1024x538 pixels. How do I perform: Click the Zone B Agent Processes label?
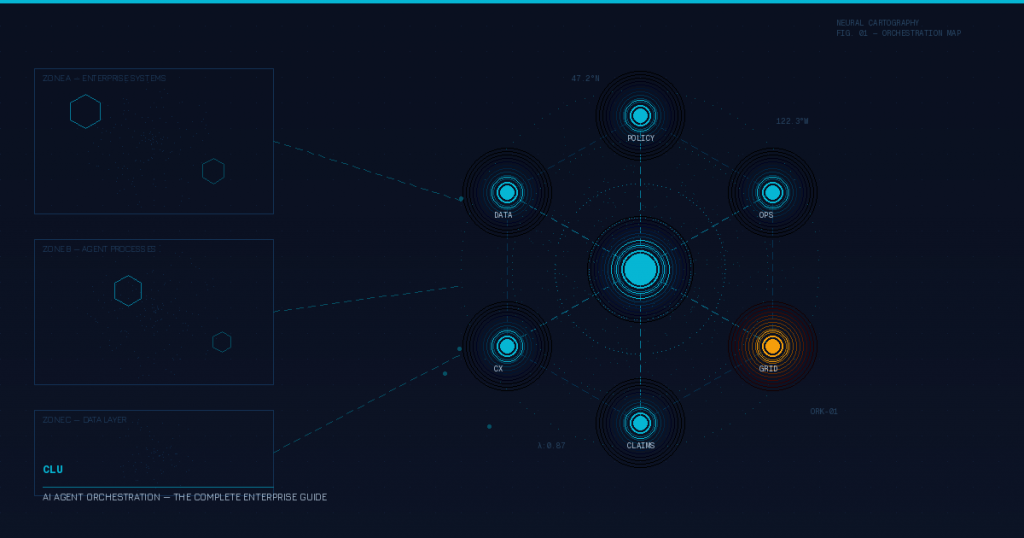click(99, 249)
